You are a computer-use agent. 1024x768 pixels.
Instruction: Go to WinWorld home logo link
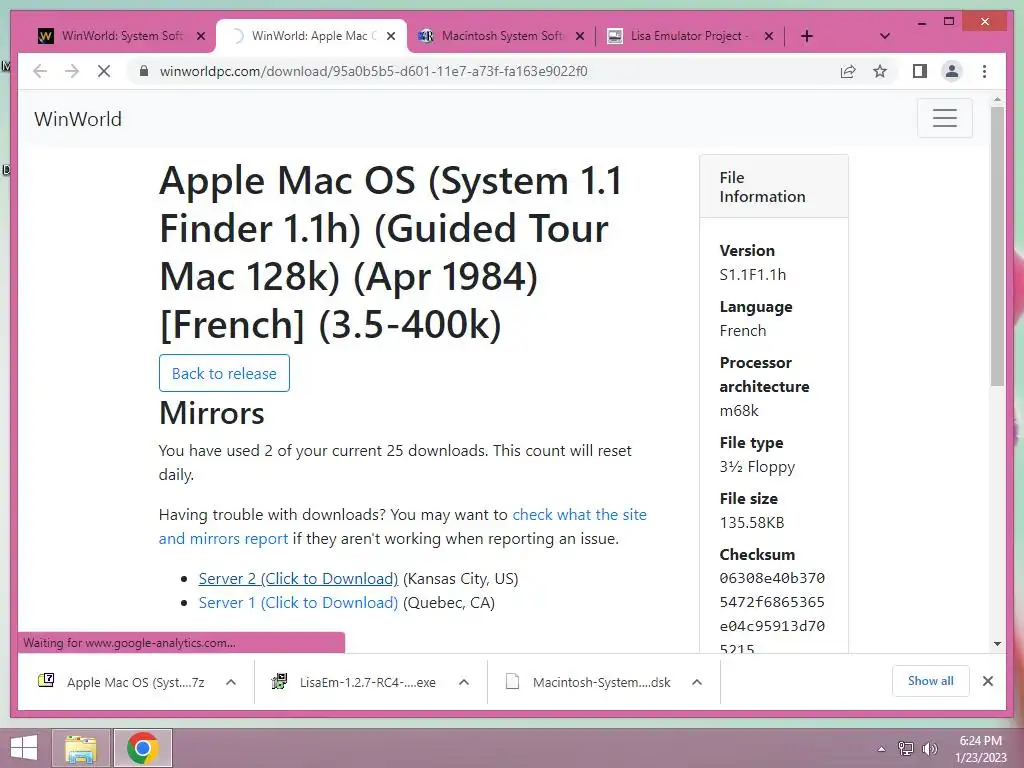[x=78, y=119]
